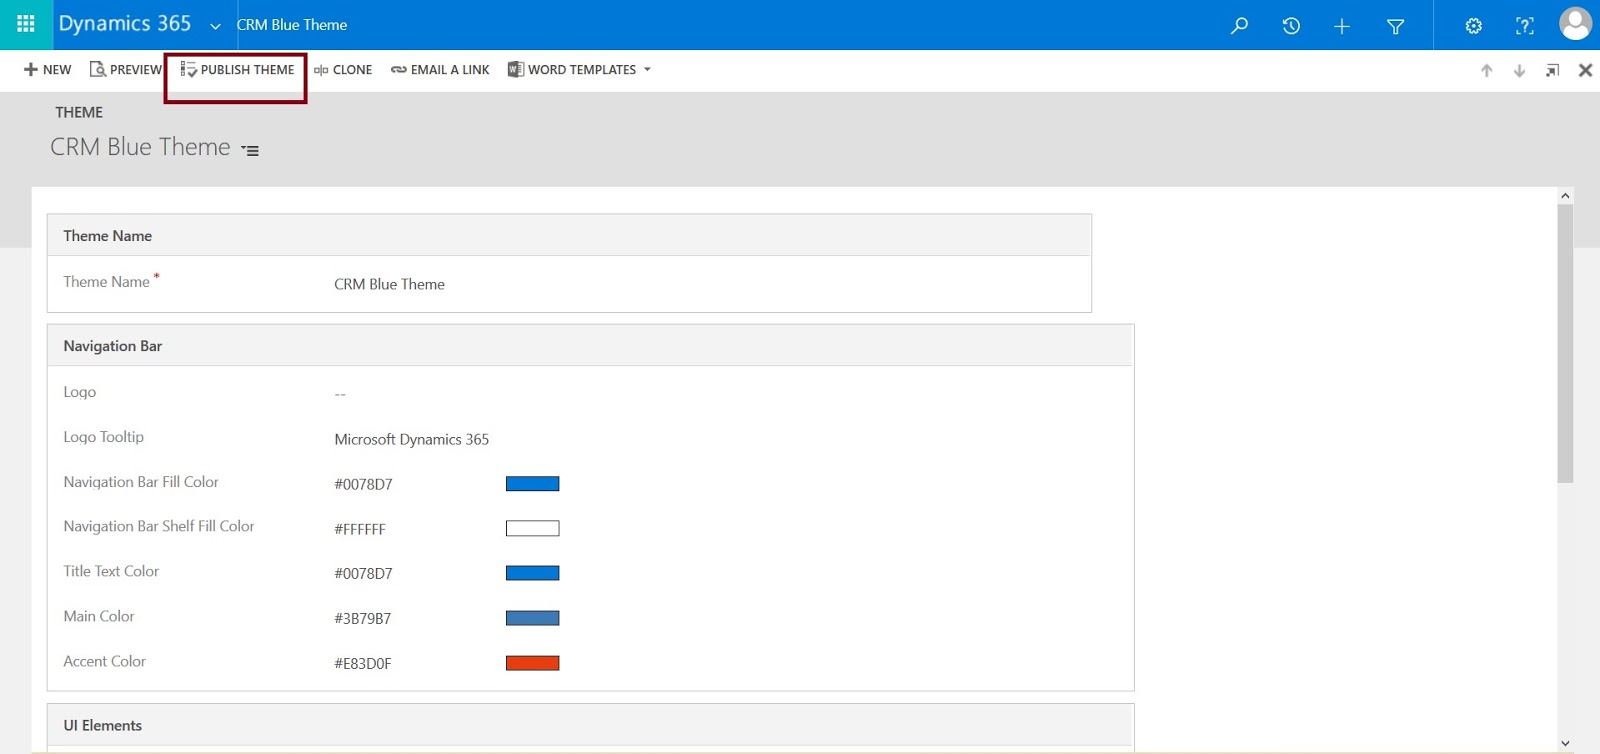Image resolution: width=1600 pixels, height=754 pixels.
Task: Expand the Dynamics 365 navigation chevron
Action: pos(215,26)
